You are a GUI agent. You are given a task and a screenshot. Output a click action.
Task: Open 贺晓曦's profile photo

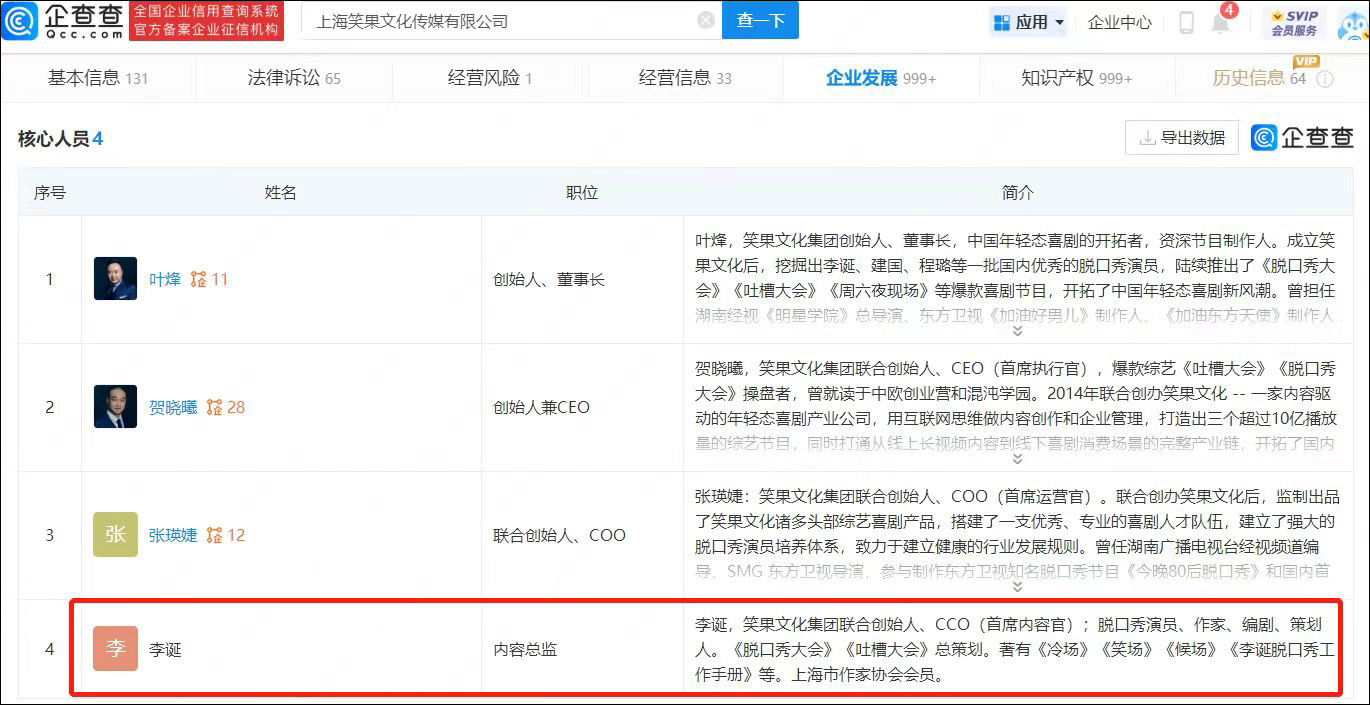point(115,407)
